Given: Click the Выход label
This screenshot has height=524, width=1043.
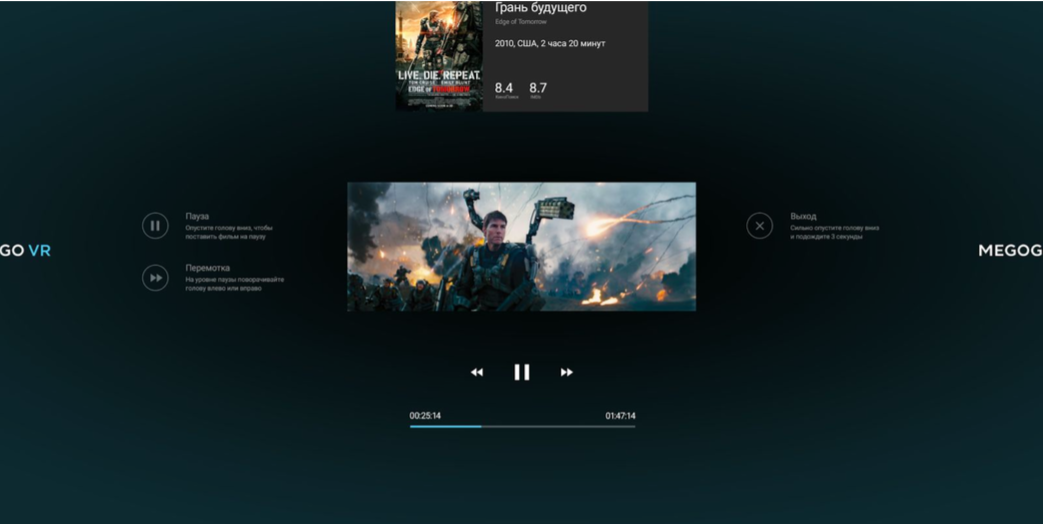Looking at the screenshot, I should (x=803, y=216).
